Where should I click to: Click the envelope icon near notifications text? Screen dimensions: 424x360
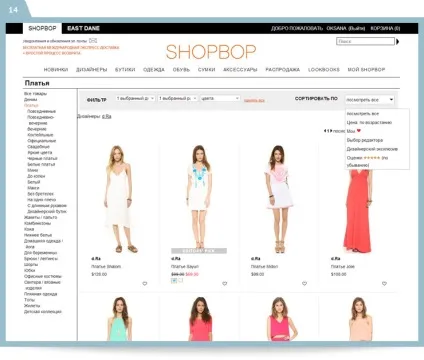tap(93, 41)
